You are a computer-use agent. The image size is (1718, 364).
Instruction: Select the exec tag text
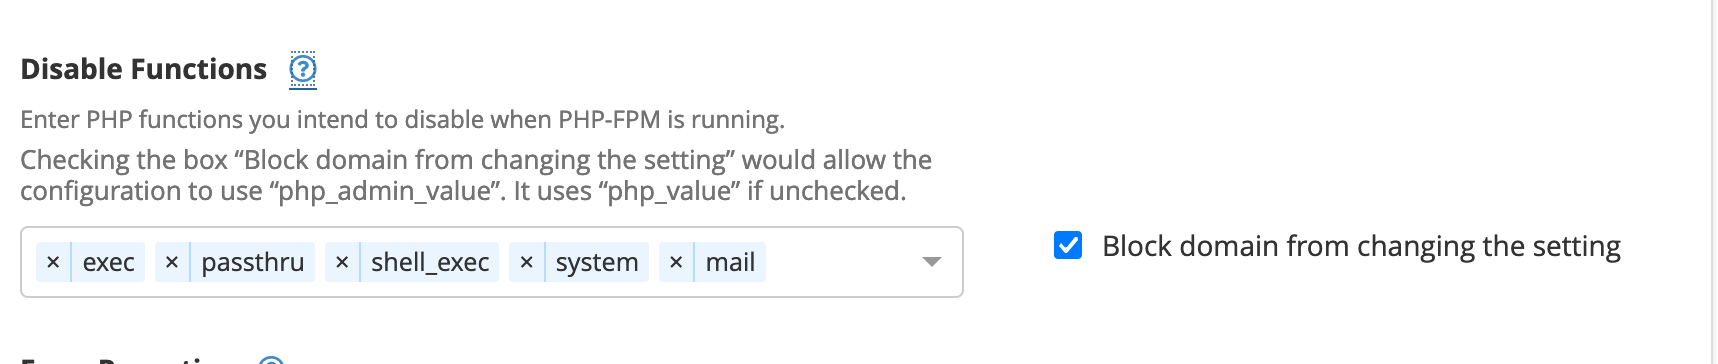[x=108, y=262]
